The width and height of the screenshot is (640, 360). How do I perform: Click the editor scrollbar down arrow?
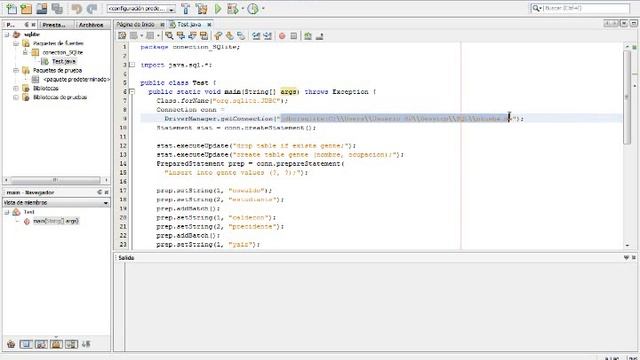coord(627,245)
